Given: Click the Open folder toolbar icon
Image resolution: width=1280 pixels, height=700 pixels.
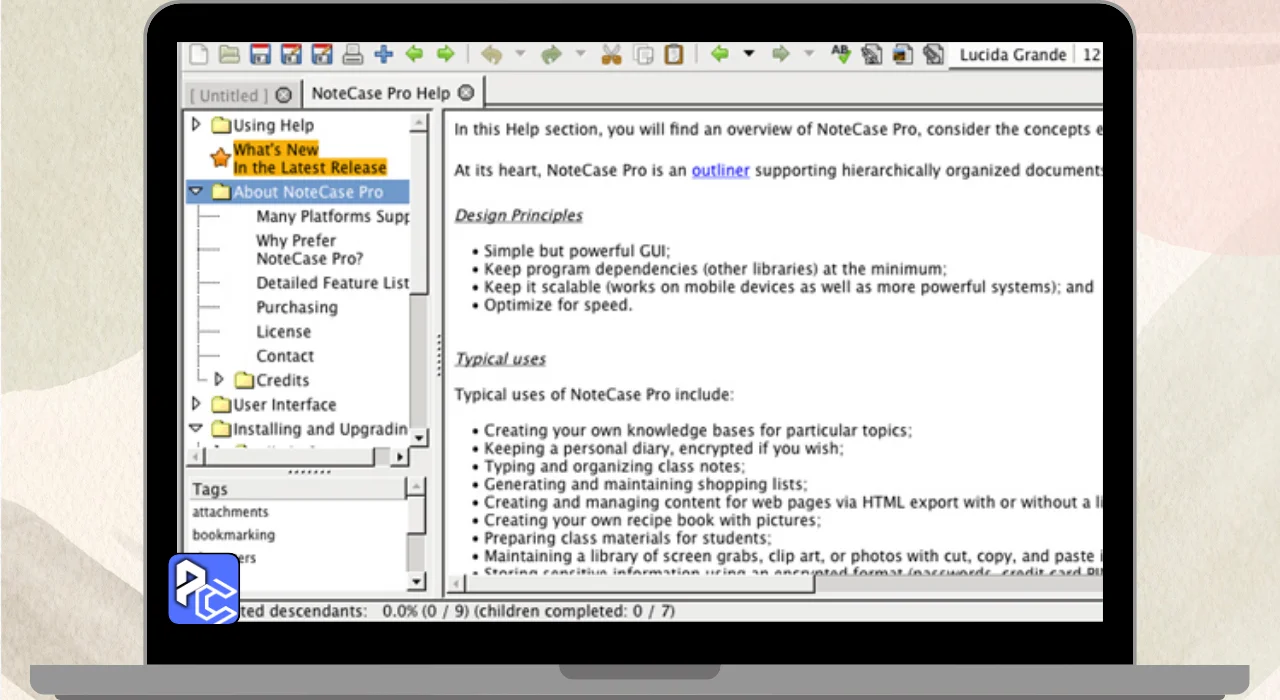Looking at the screenshot, I should [x=229, y=55].
